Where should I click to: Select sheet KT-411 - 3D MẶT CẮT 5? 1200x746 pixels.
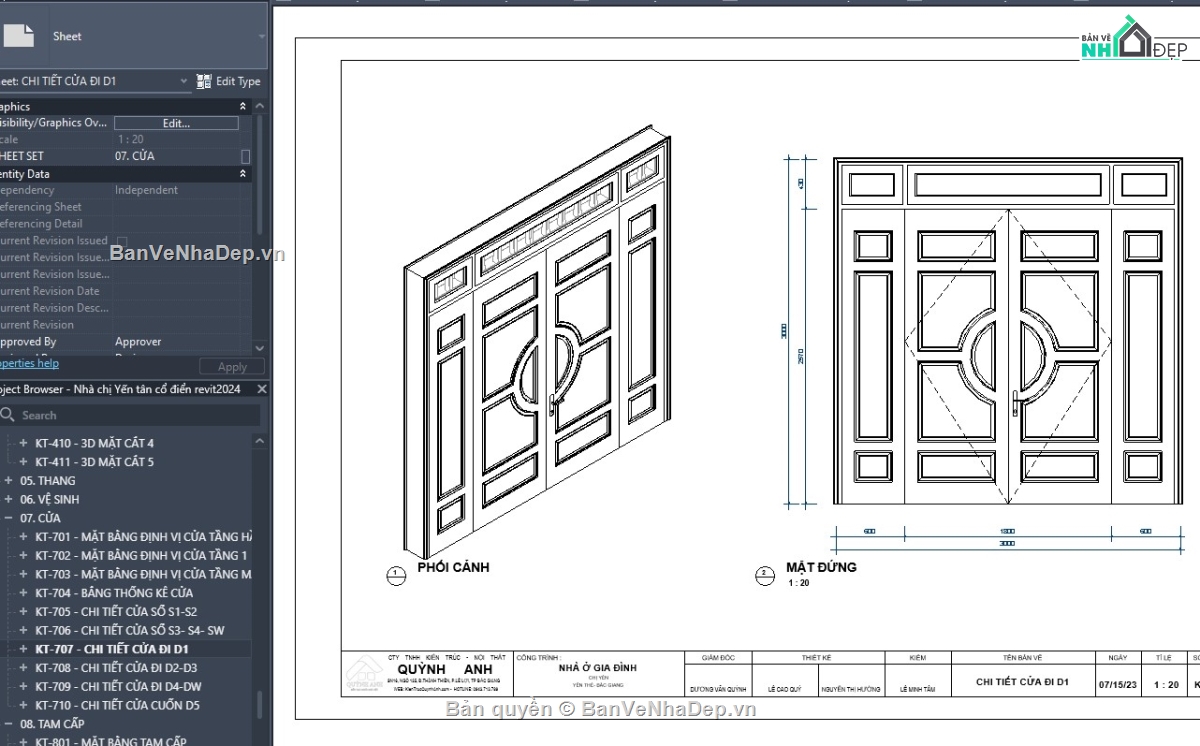click(94, 462)
